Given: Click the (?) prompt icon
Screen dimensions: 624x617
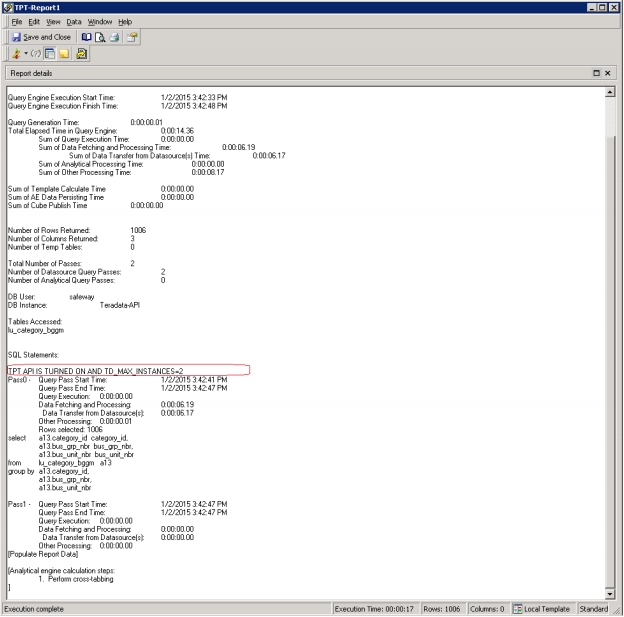Looking at the screenshot, I should (x=36, y=54).
